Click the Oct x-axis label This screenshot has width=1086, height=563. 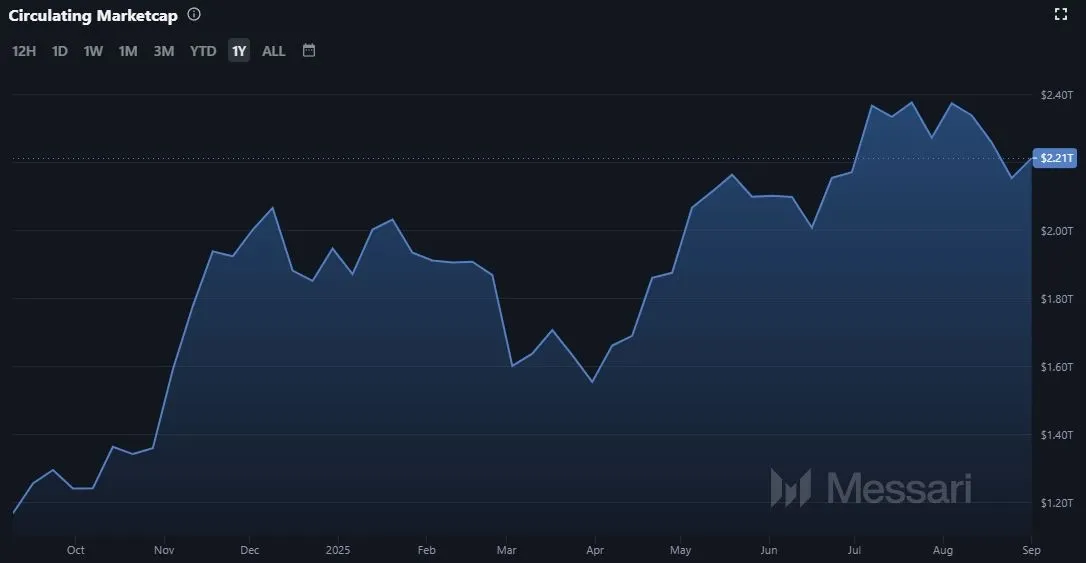[75, 550]
